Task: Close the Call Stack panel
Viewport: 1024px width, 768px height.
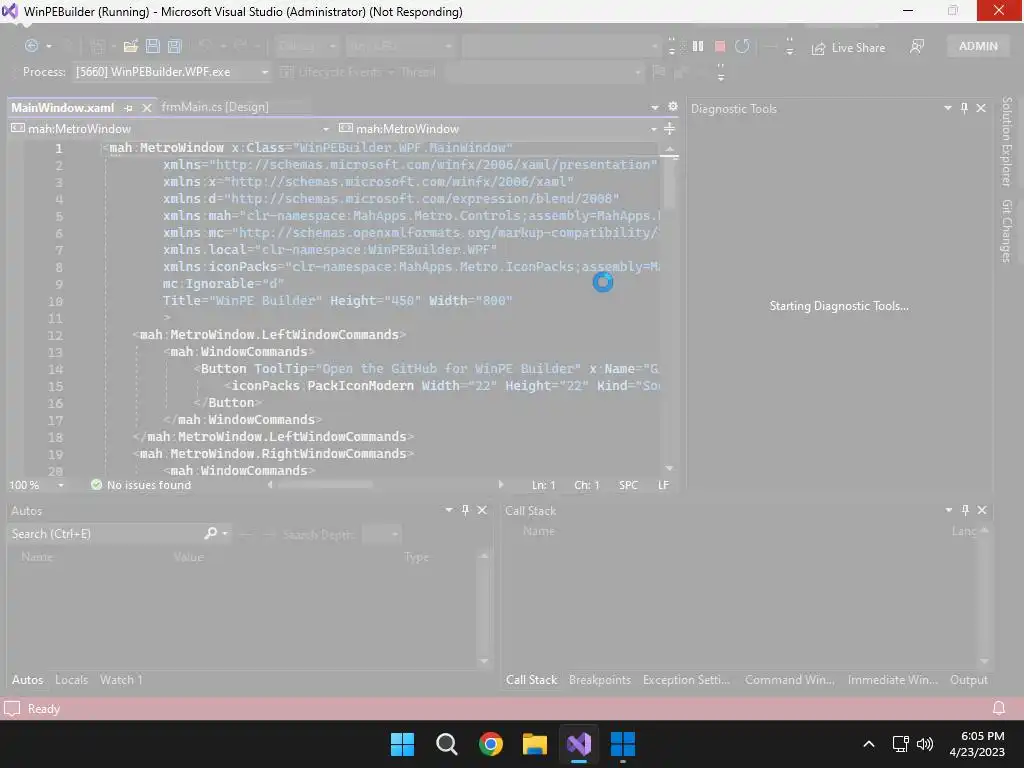Action: point(982,510)
